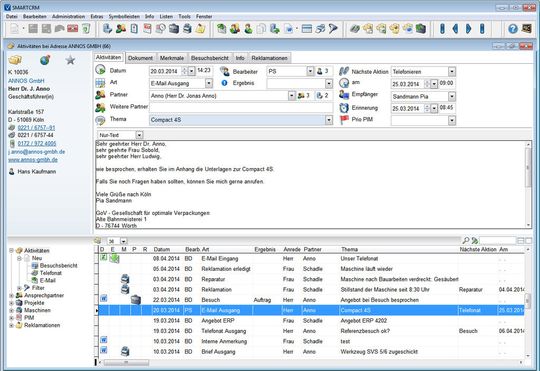Open the empty Ergebnis dropdown
Image resolution: width=540 pixels, height=371 pixels.
click(x=329, y=83)
